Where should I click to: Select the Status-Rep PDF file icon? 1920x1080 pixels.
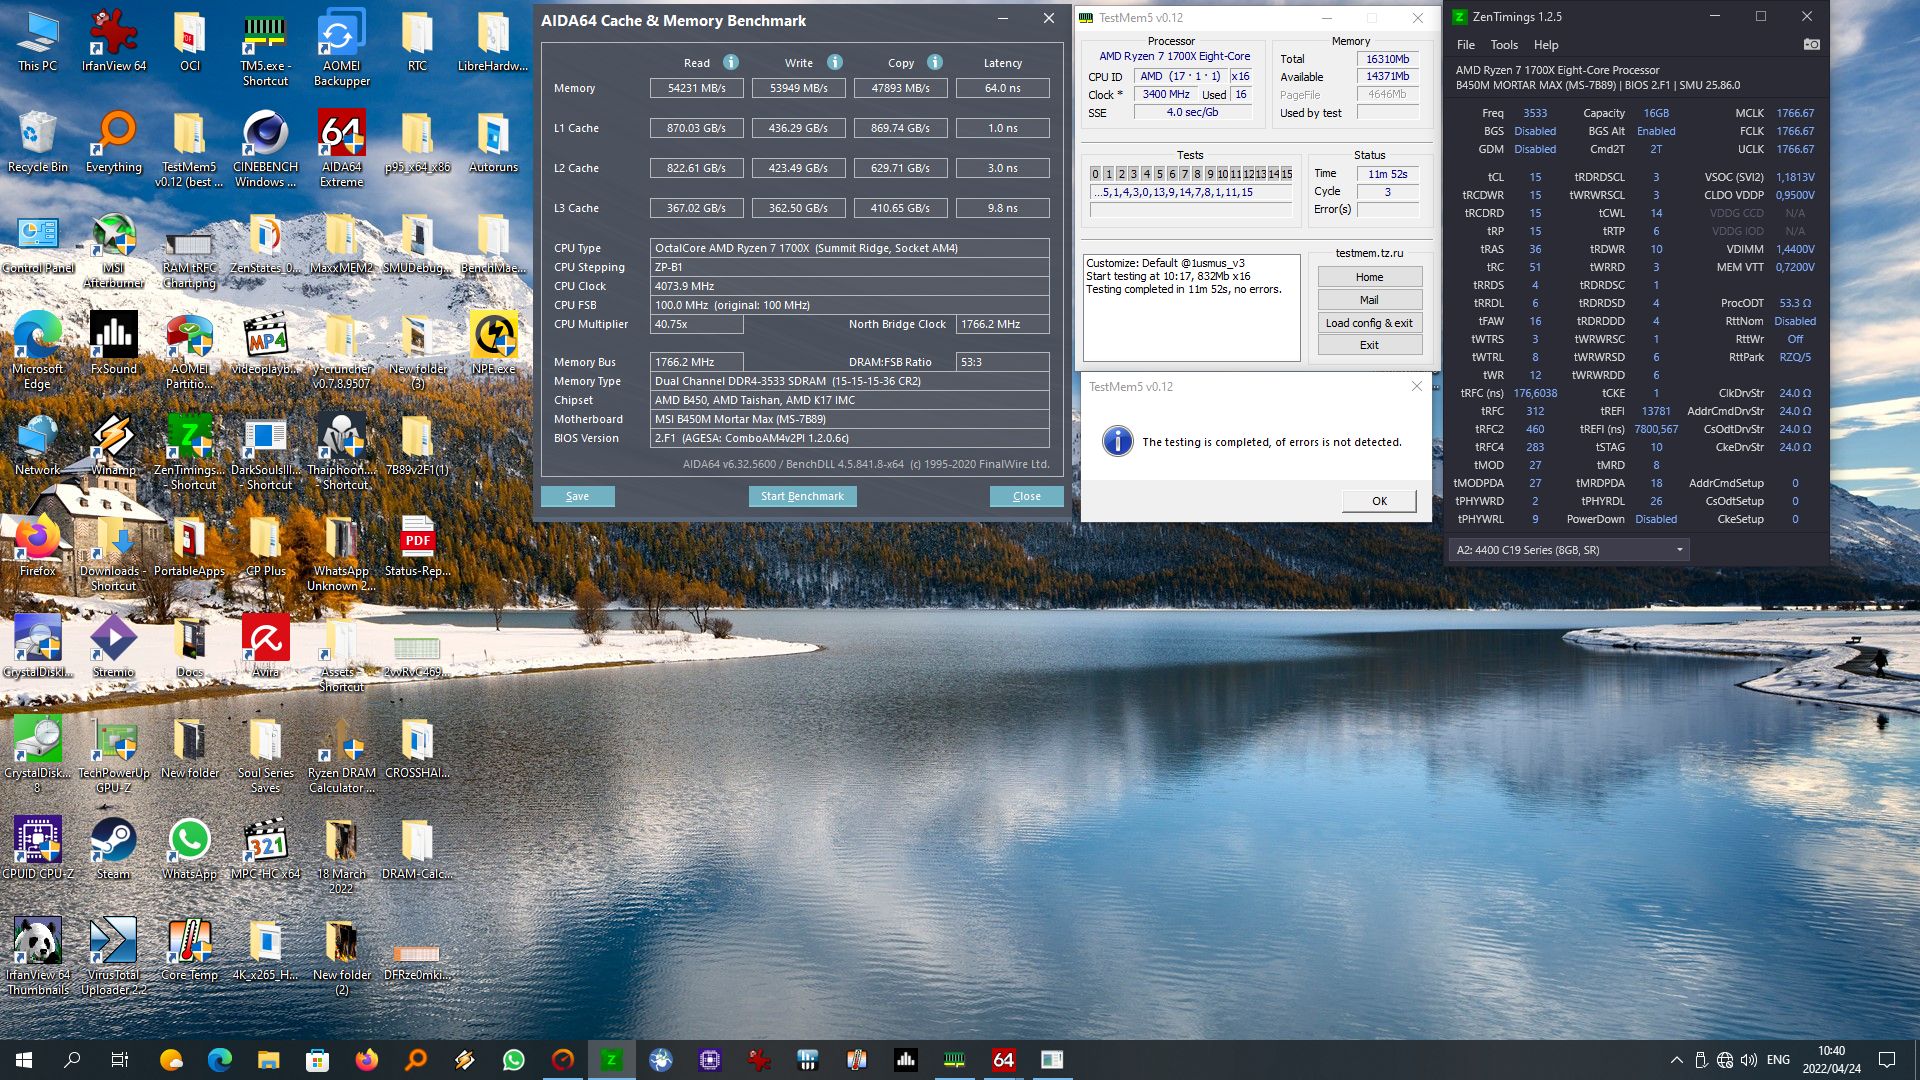(x=417, y=546)
